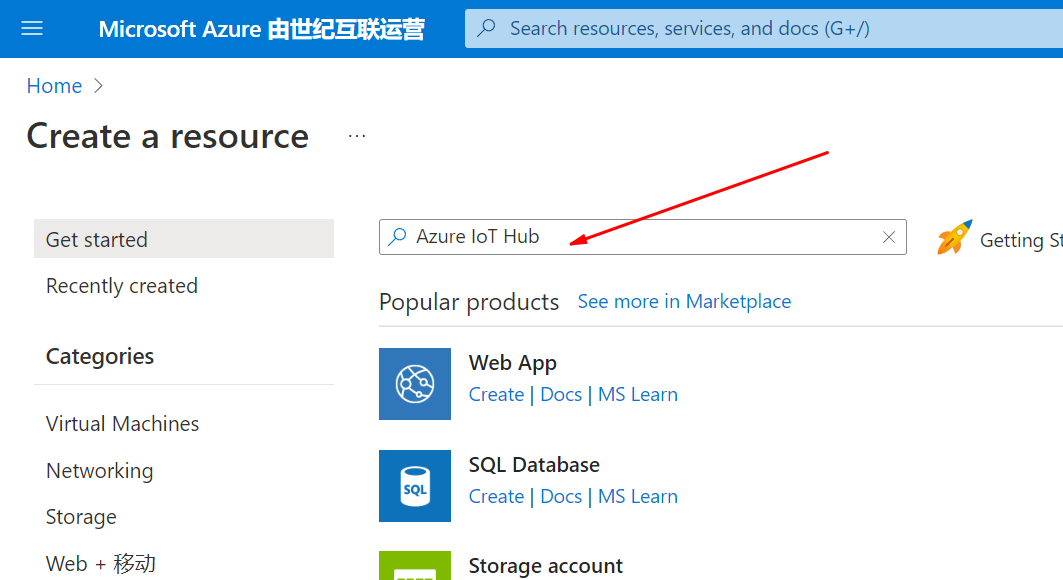The height and width of the screenshot is (580, 1063).
Task: Open the Storage category
Action: 81,517
